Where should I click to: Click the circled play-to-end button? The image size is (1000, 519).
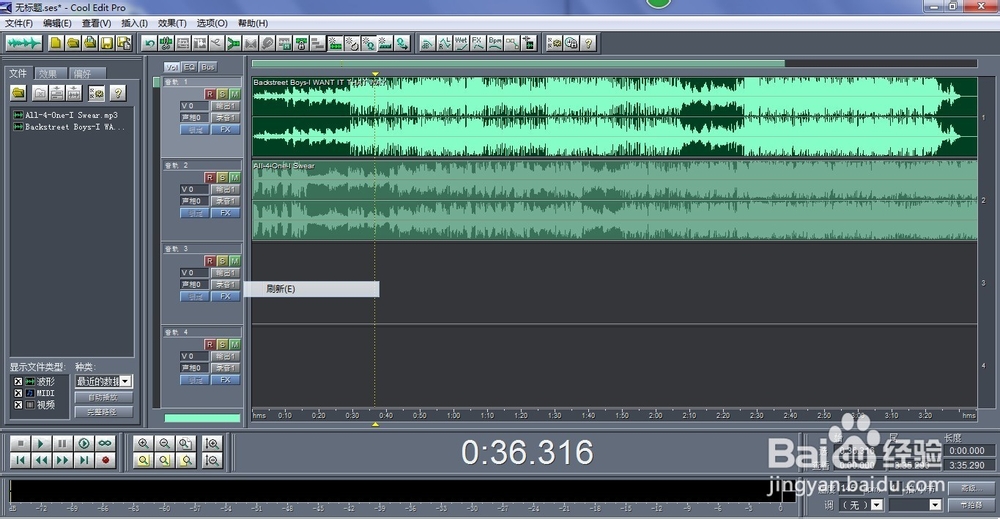click(x=84, y=443)
